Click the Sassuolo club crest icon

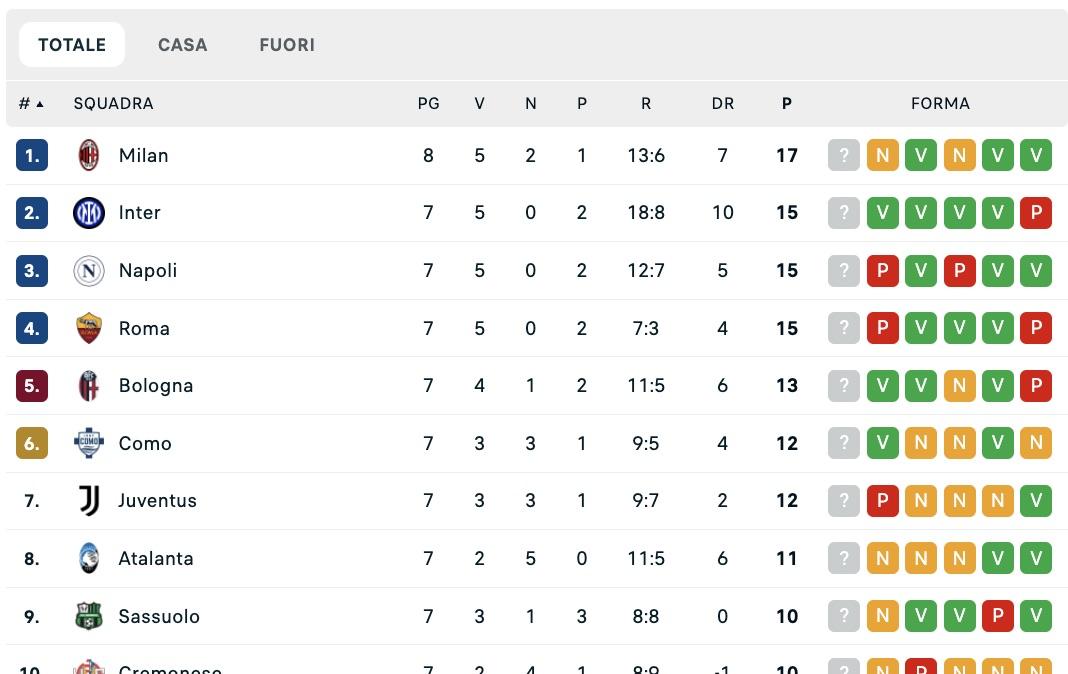click(89, 616)
